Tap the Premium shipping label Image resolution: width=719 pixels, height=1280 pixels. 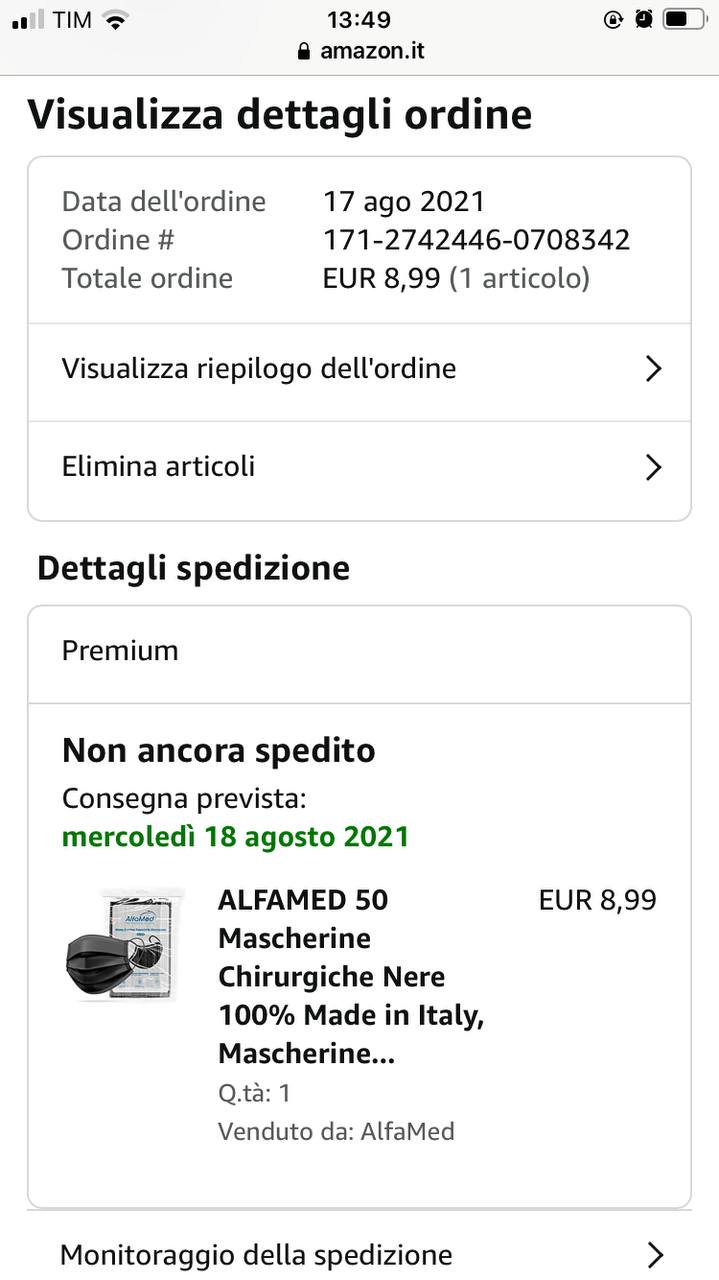(120, 651)
